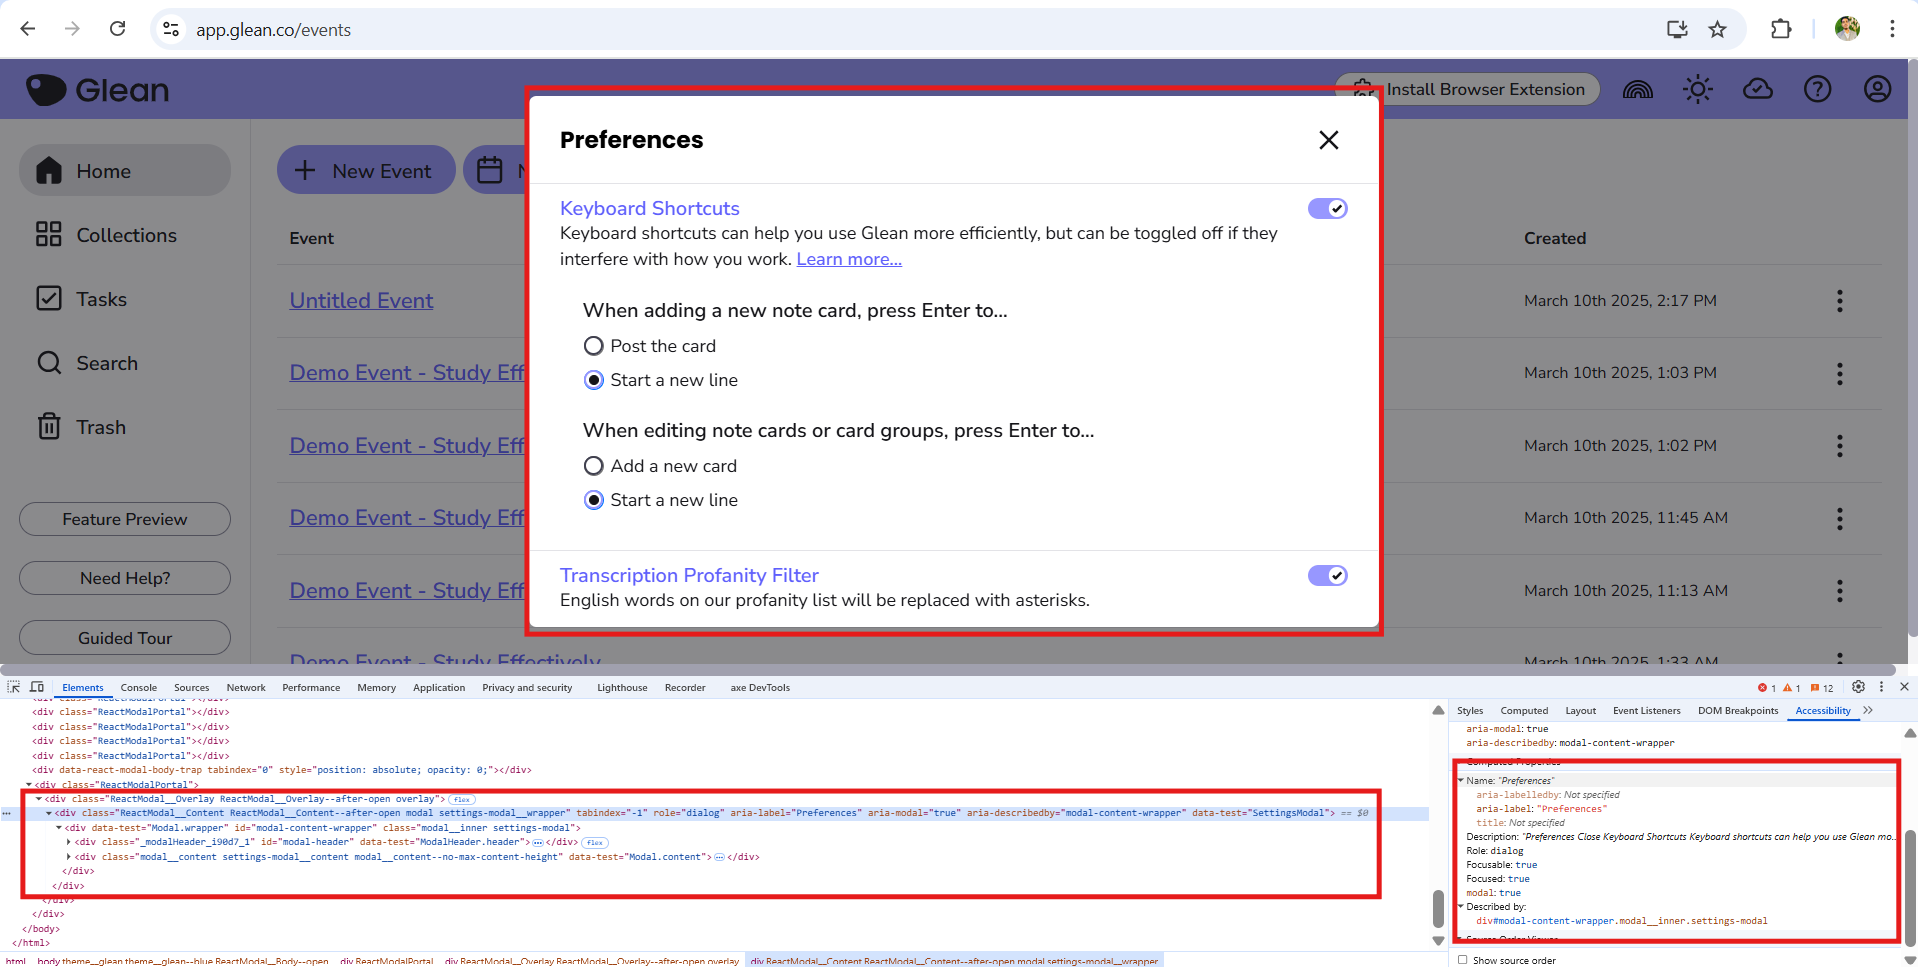Expand the modal-header div node

tap(69, 842)
